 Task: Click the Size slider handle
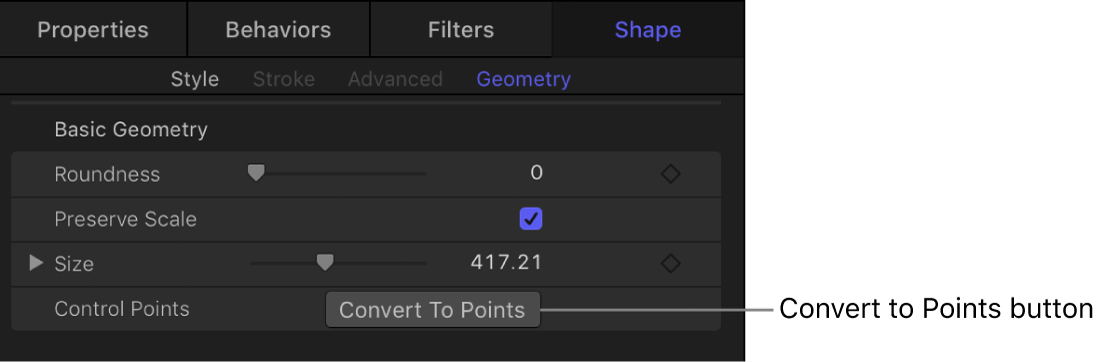(324, 263)
